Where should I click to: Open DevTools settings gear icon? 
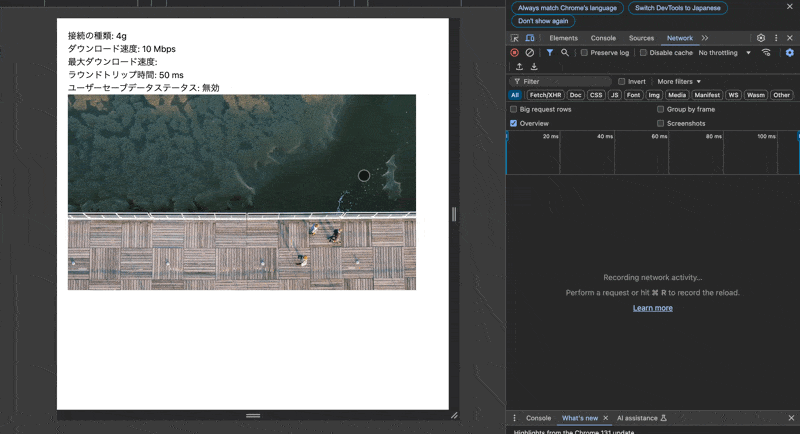(761, 38)
